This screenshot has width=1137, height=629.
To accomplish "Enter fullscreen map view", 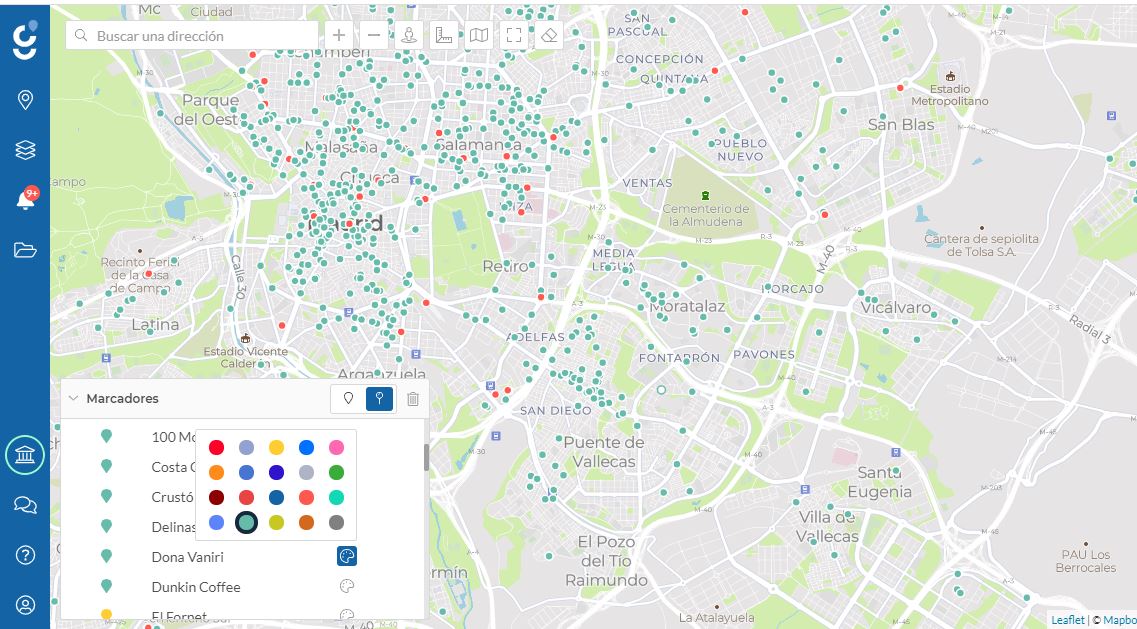I will coord(512,34).
